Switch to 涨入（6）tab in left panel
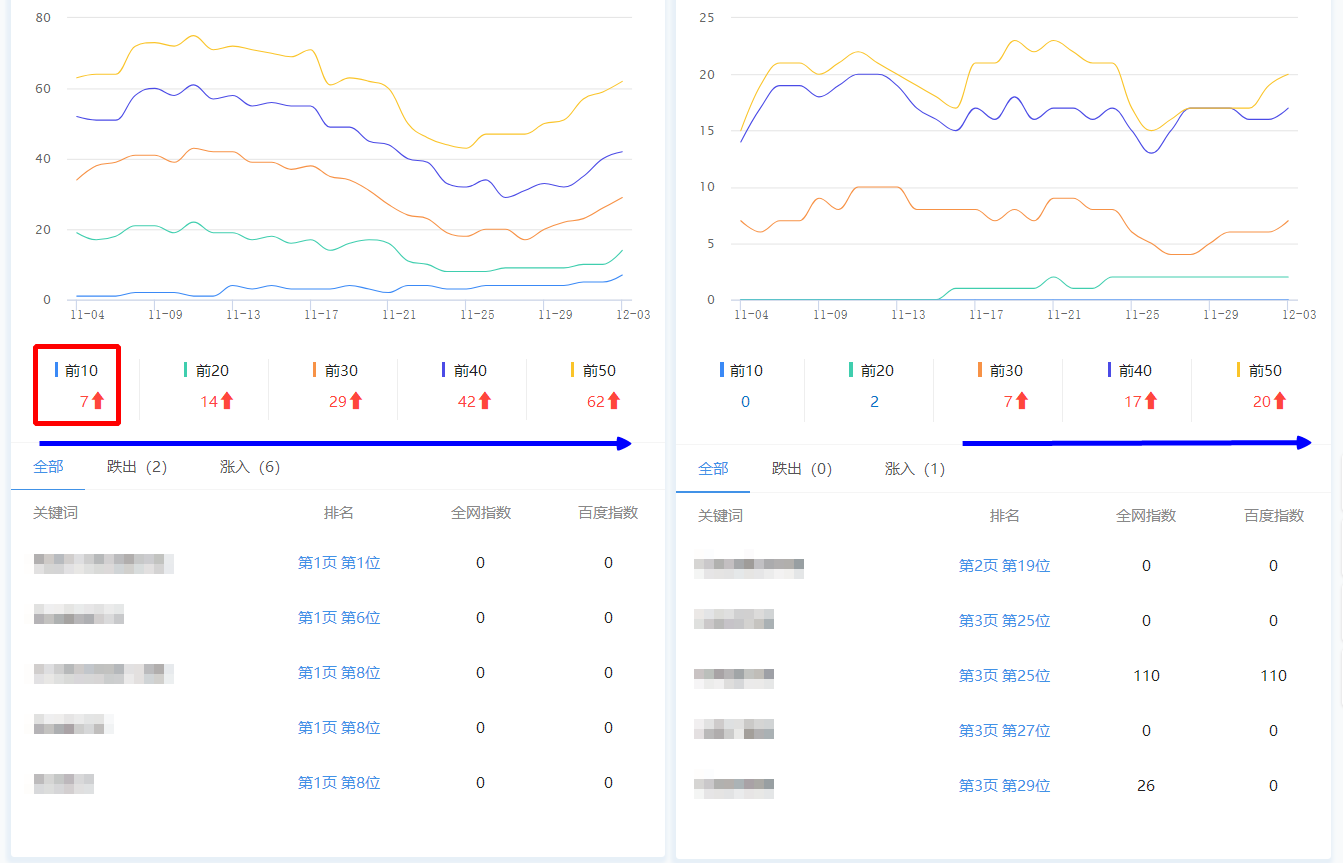The width and height of the screenshot is (1343, 863). (250, 467)
